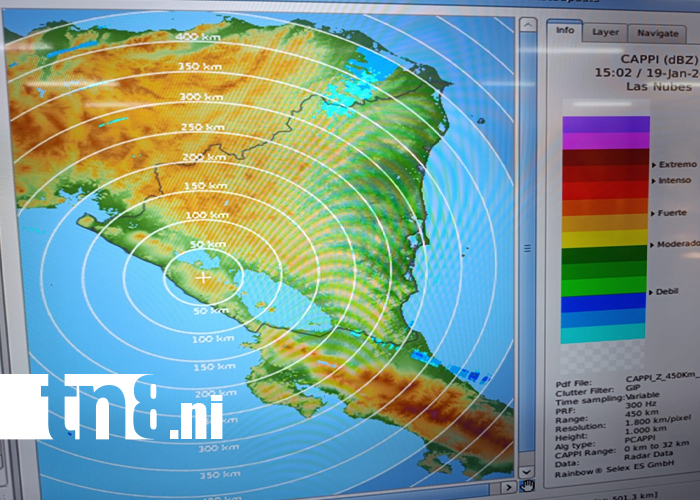Screen dimensions: 700x500
Task: Click the vertical scrollbar grip handle
Action: [x=527, y=248]
